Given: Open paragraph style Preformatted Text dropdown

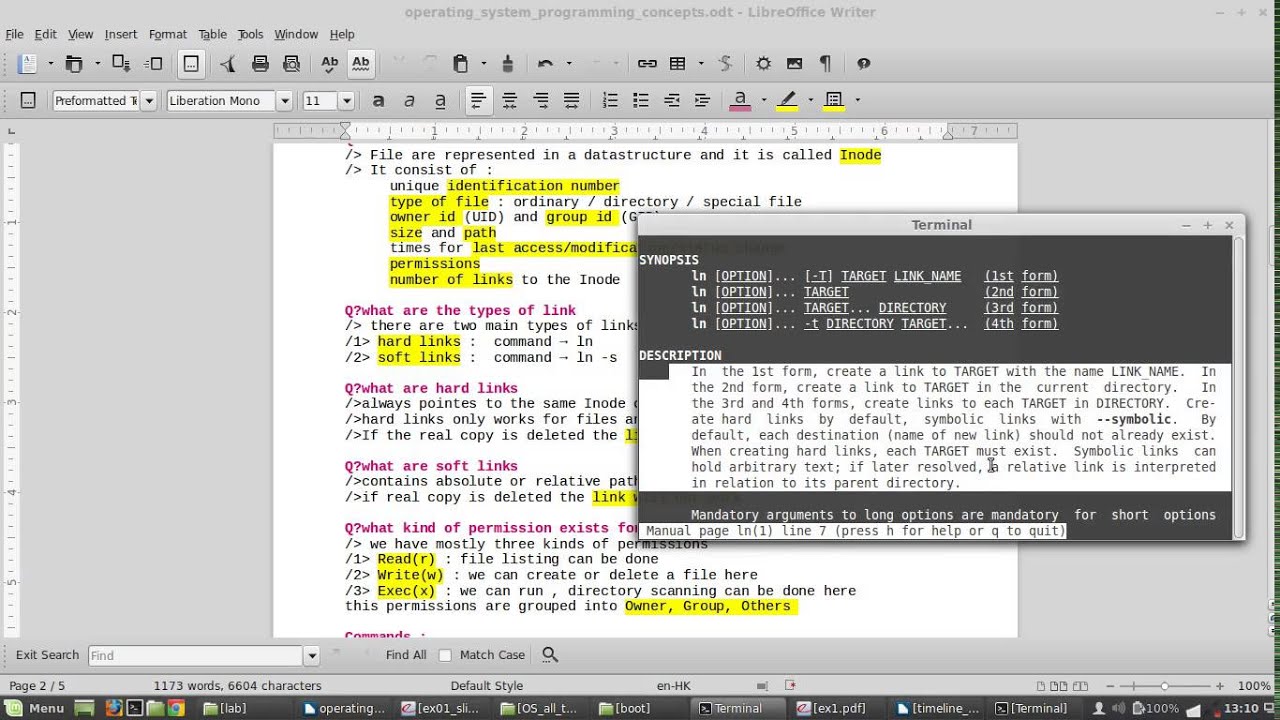Looking at the screenshot, I should 149,101.
